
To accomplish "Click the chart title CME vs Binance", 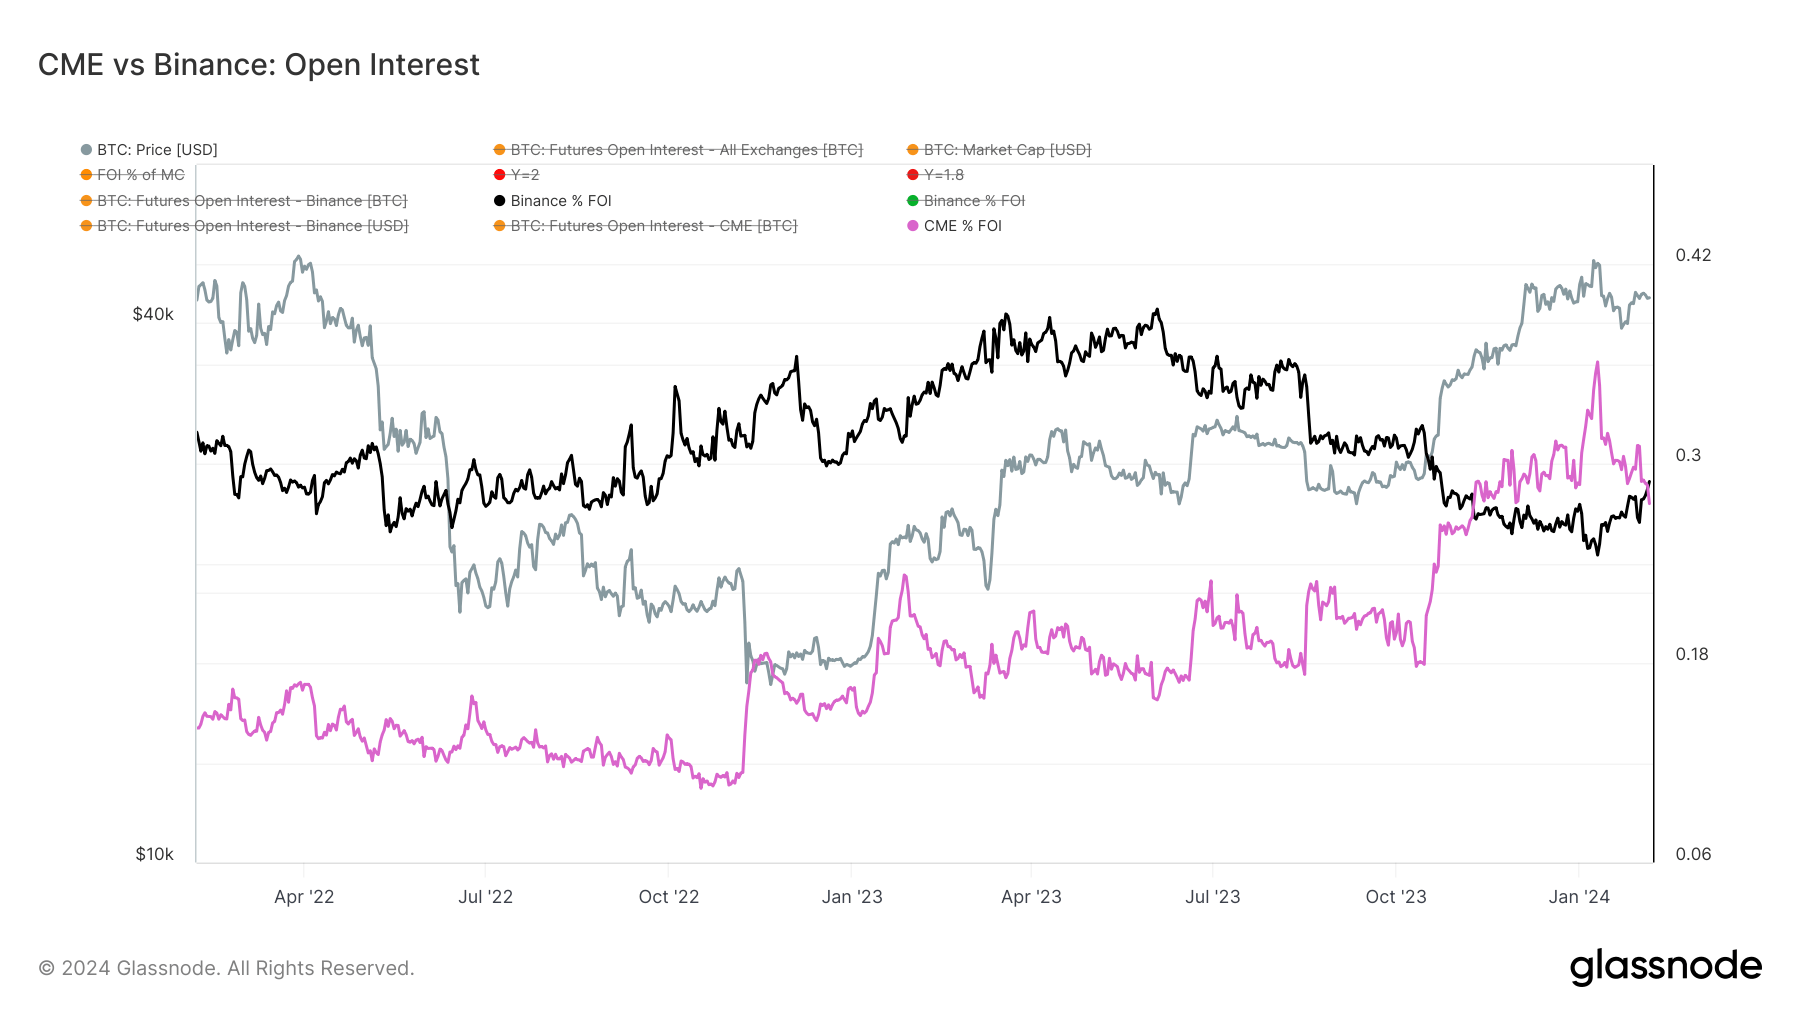I will click(x=259, y=65).
